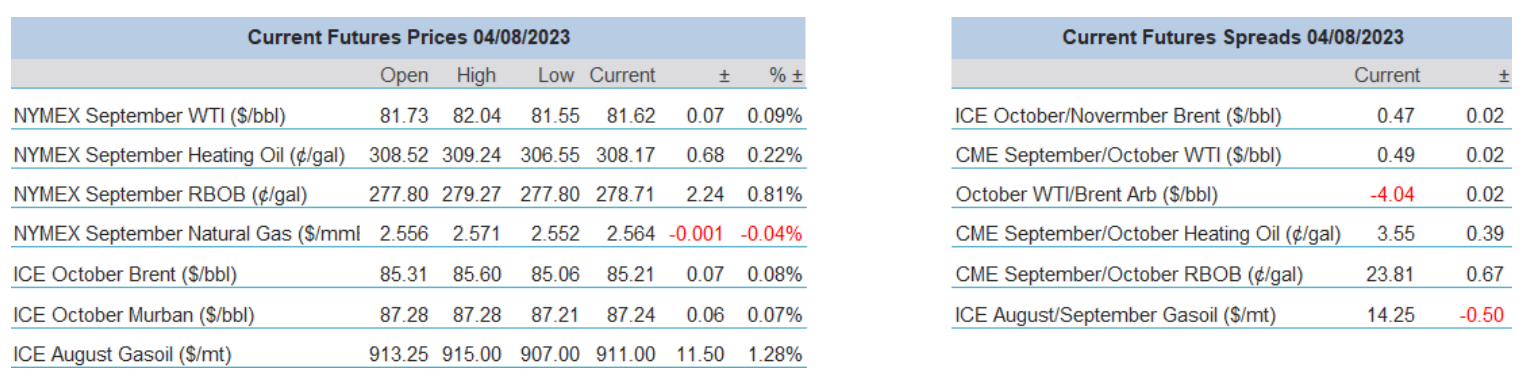Select the red -4.04 WTI/Brent Arb value
1532x388 pixels.
click(x=1395, y=195)
